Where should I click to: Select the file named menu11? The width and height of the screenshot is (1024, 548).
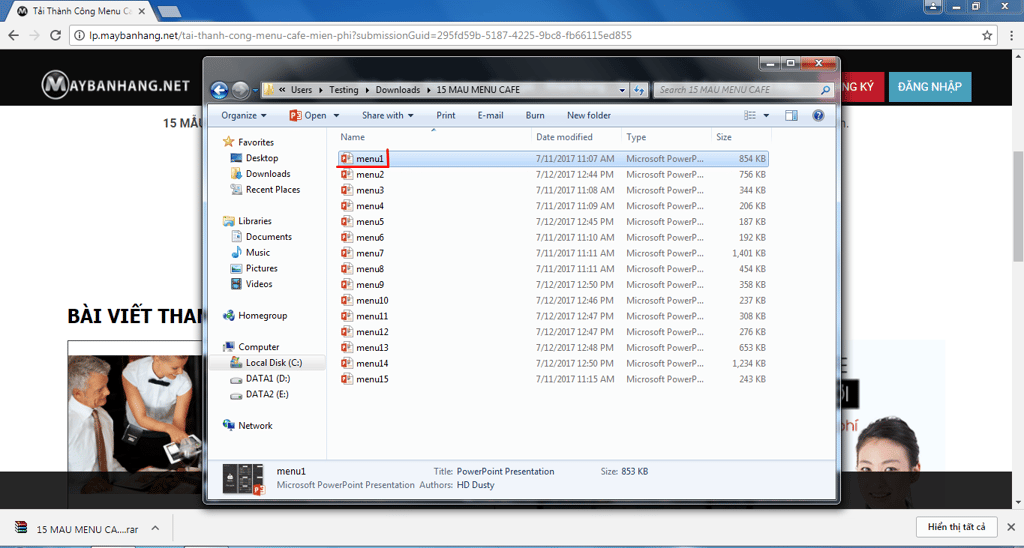coord(372,316)
